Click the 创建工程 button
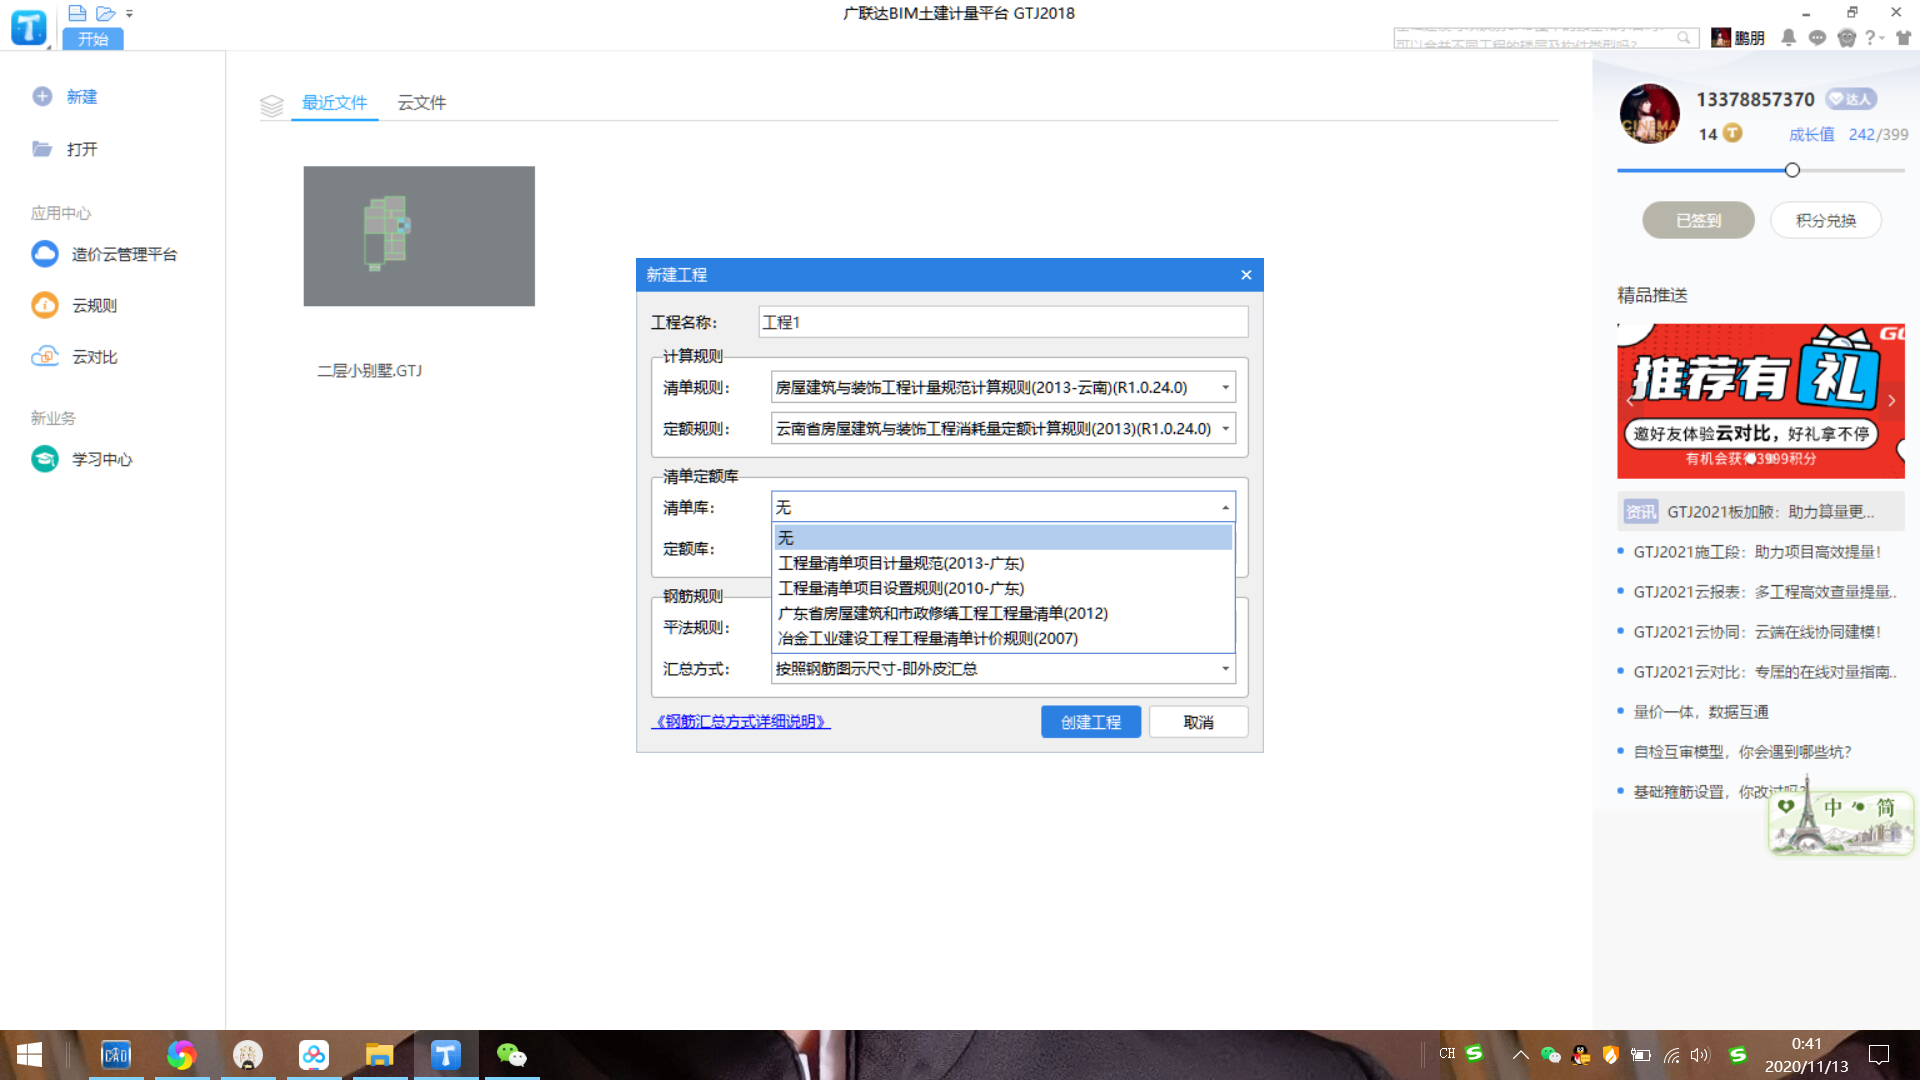 (x=1091, y=722)
